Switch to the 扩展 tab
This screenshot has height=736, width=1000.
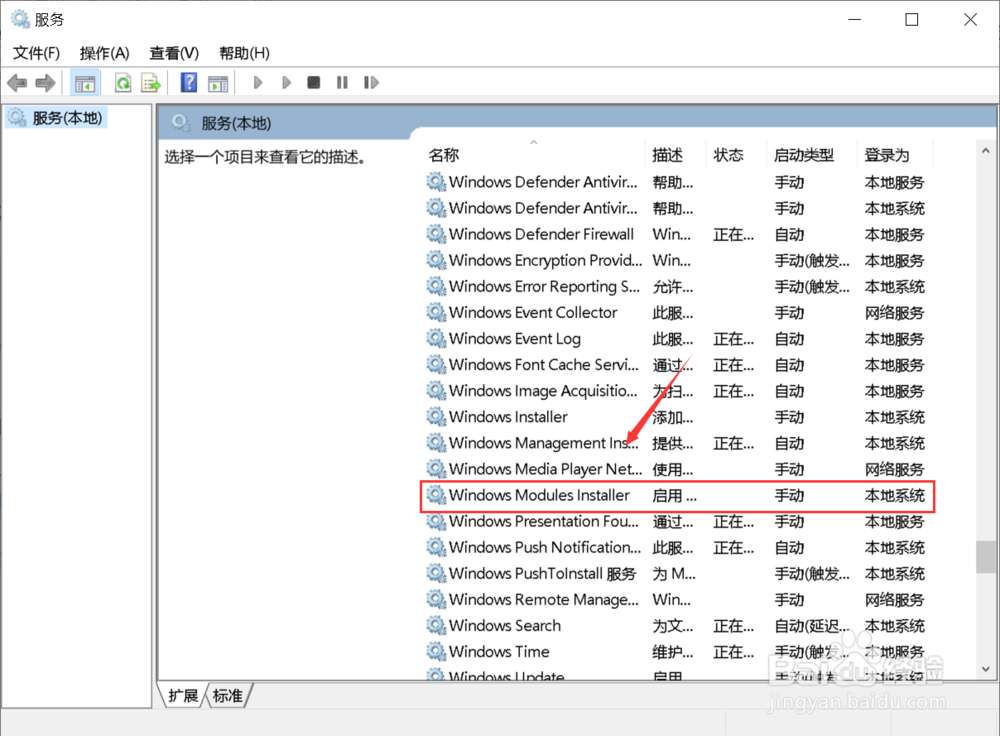182,695
